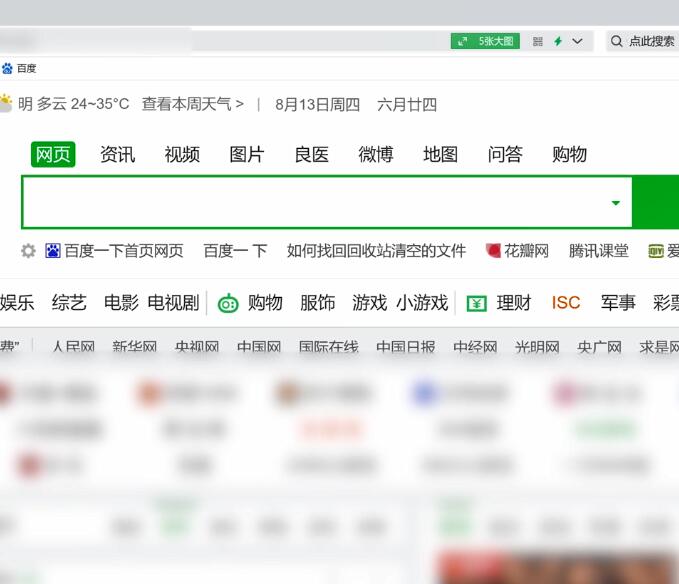This screenshot has width=679, height=584.
Task: Switch to the 良医 tab
Action: pos(311,155)
